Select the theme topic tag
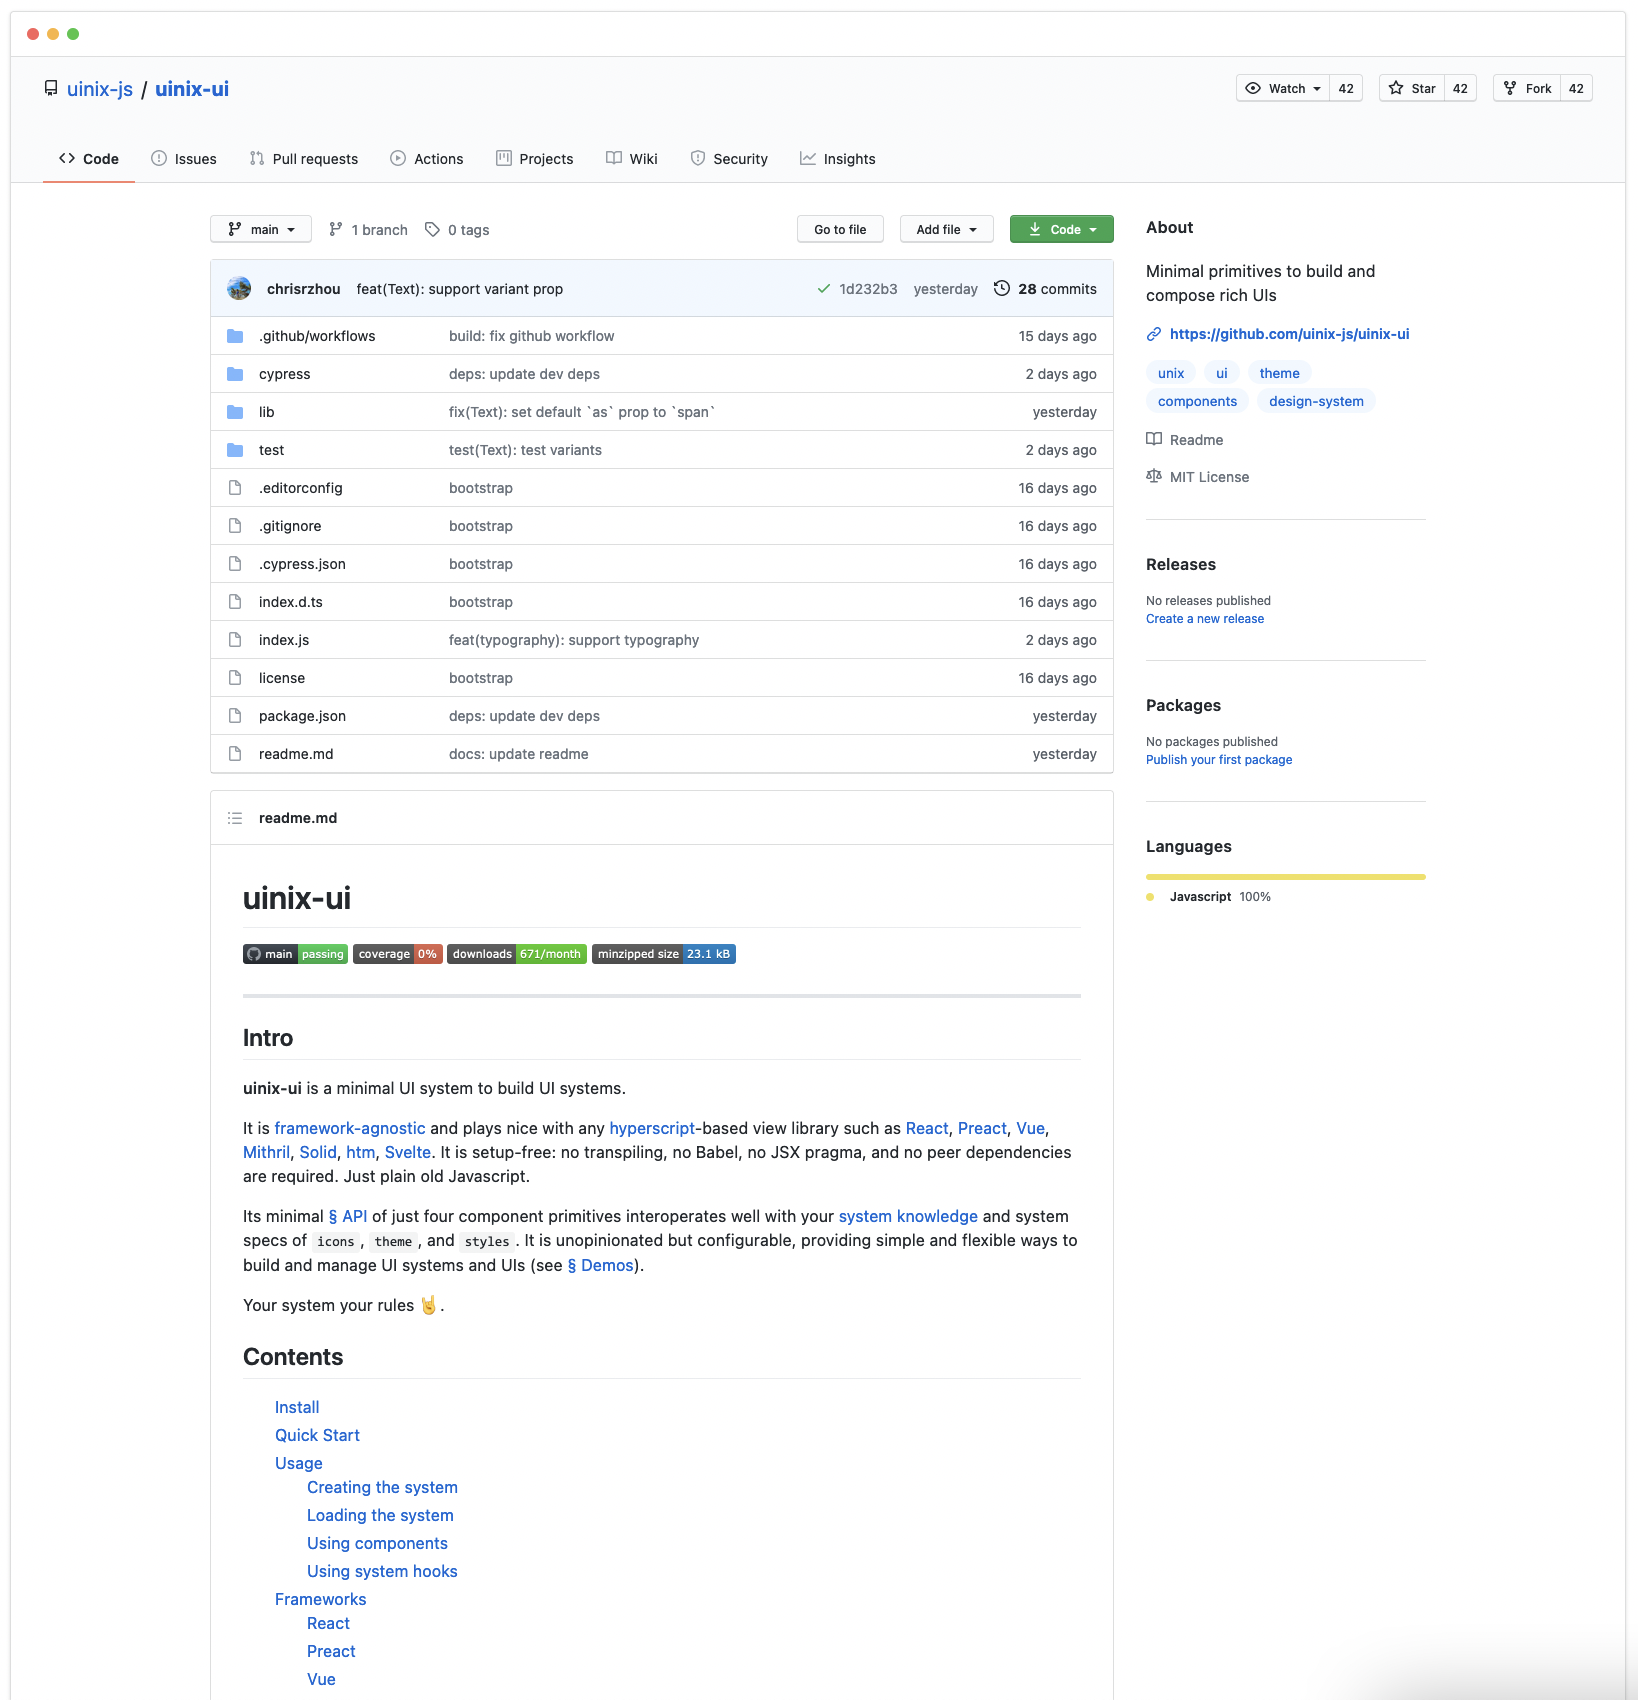 (x=1279, y=372)
